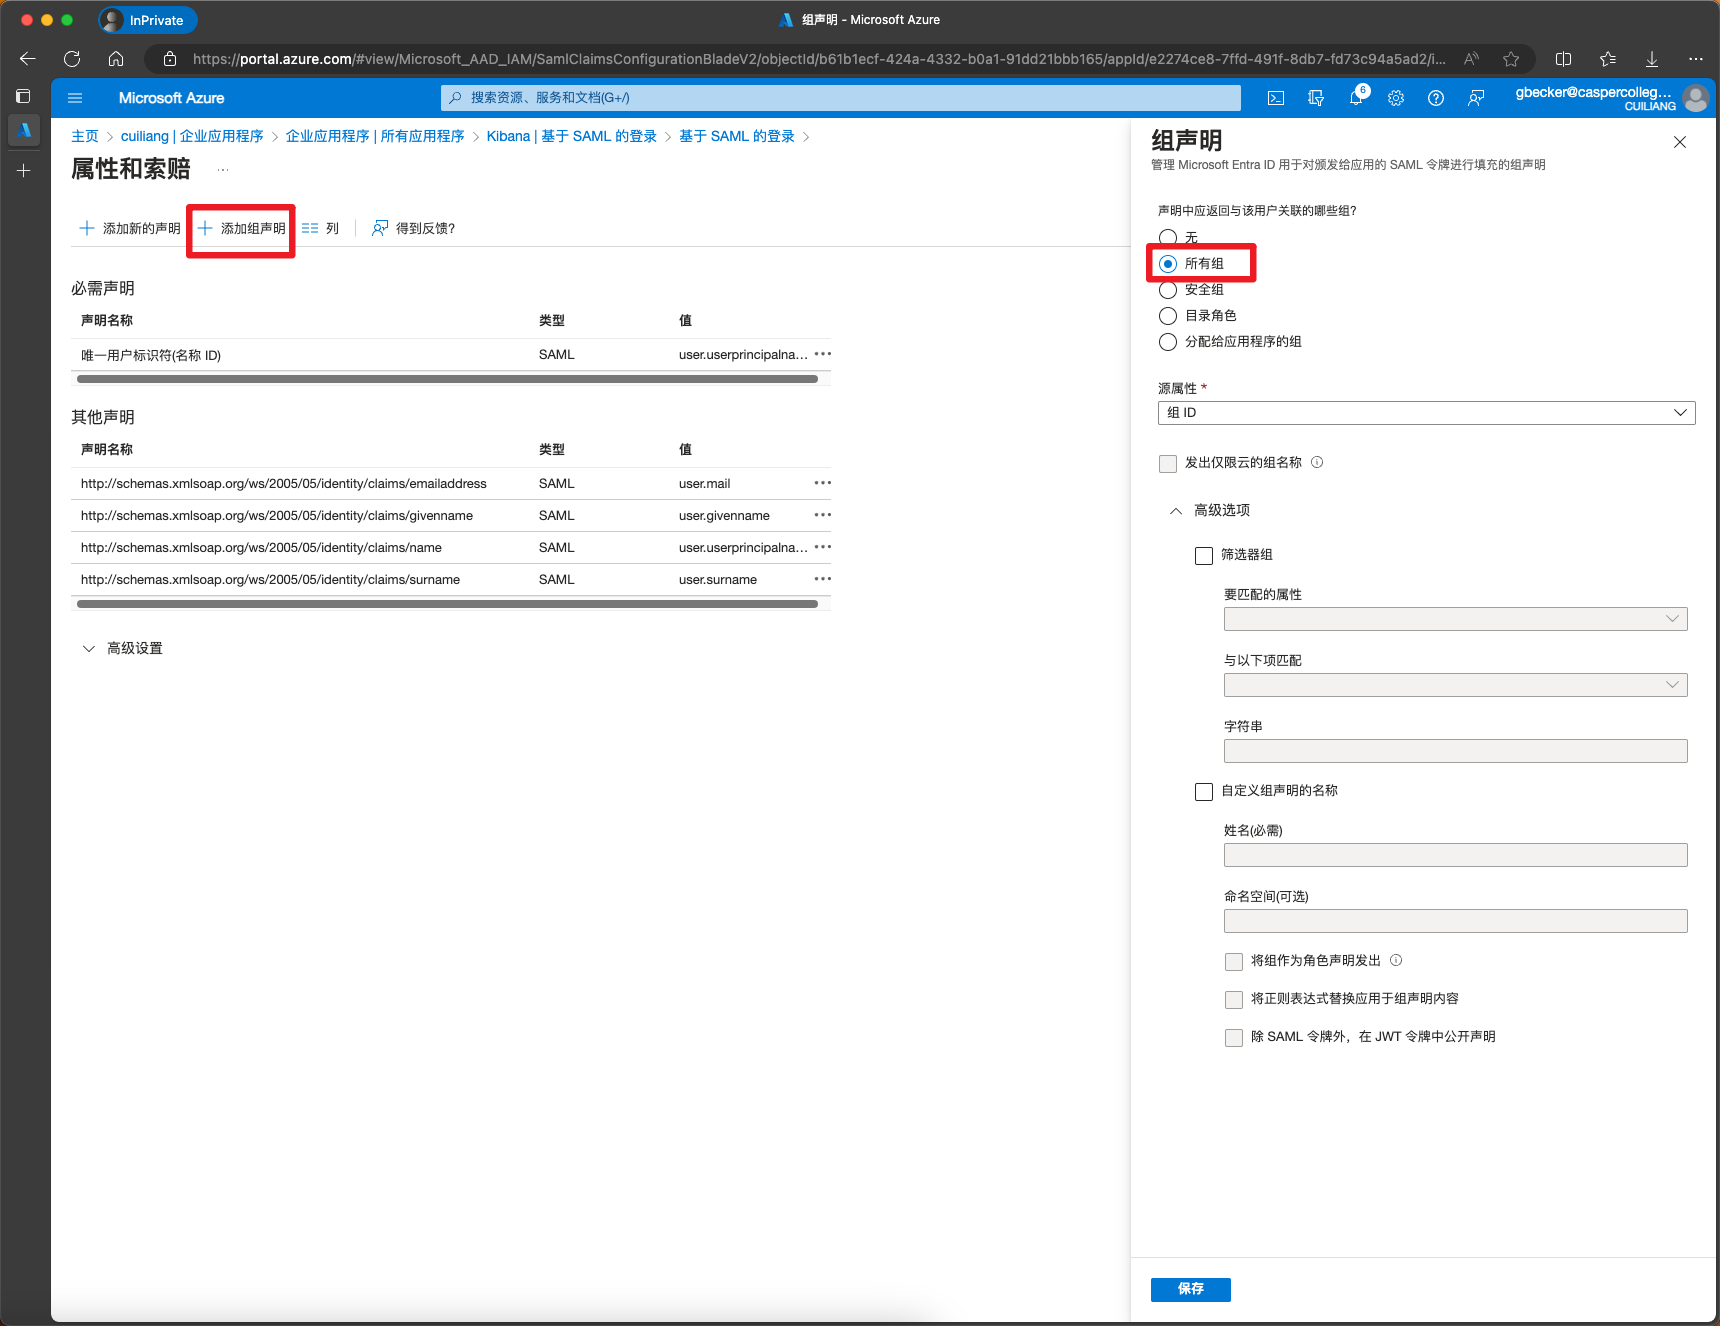
Task: Open the 要匹配的属性 dropdown
Action: click(1455, 619)
